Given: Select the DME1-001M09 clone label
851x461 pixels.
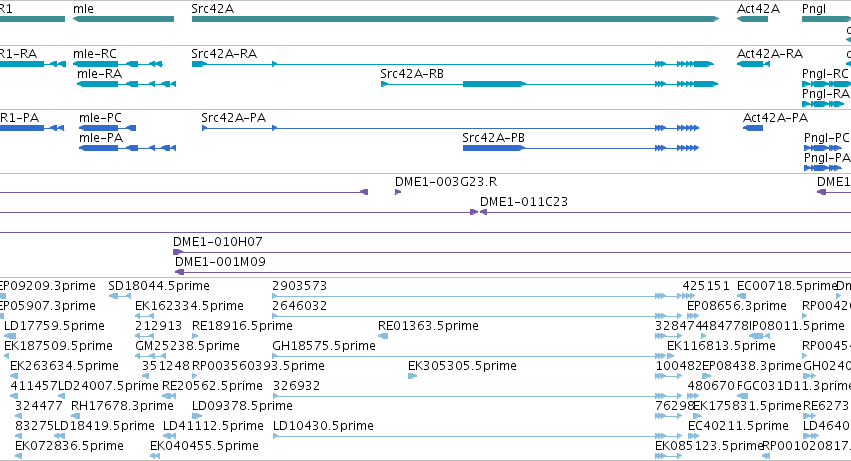Looking at the screenshot, I should (220, 262).
